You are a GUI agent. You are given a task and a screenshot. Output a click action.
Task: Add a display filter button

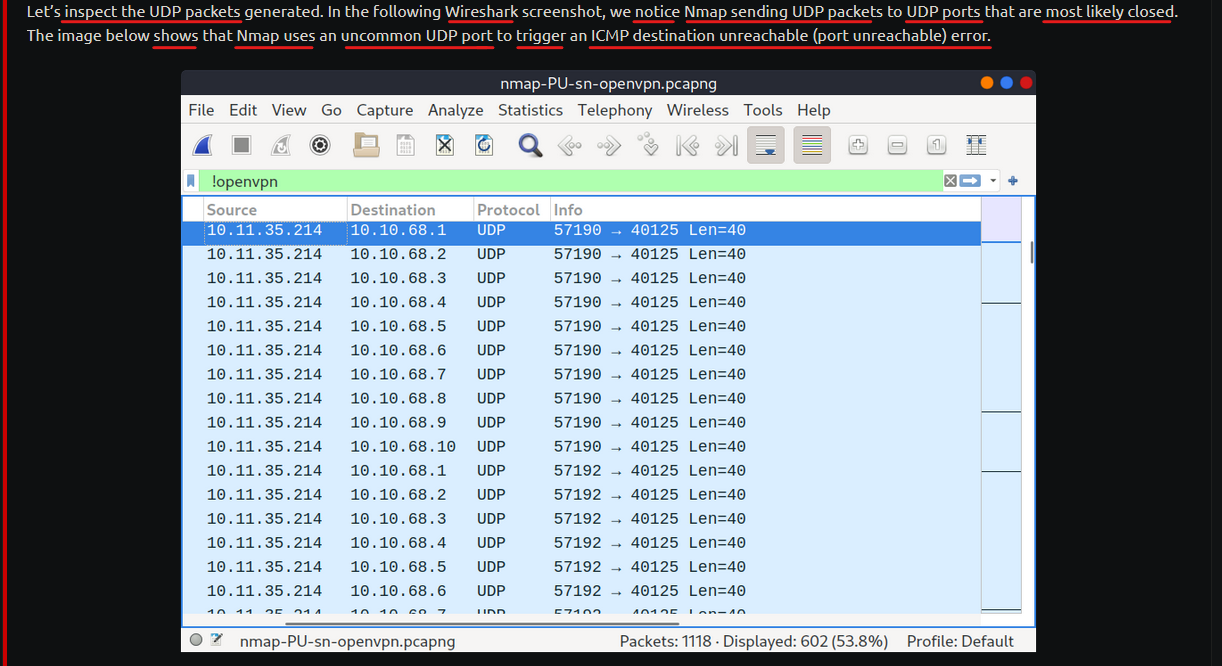(x=1013, y=181)
